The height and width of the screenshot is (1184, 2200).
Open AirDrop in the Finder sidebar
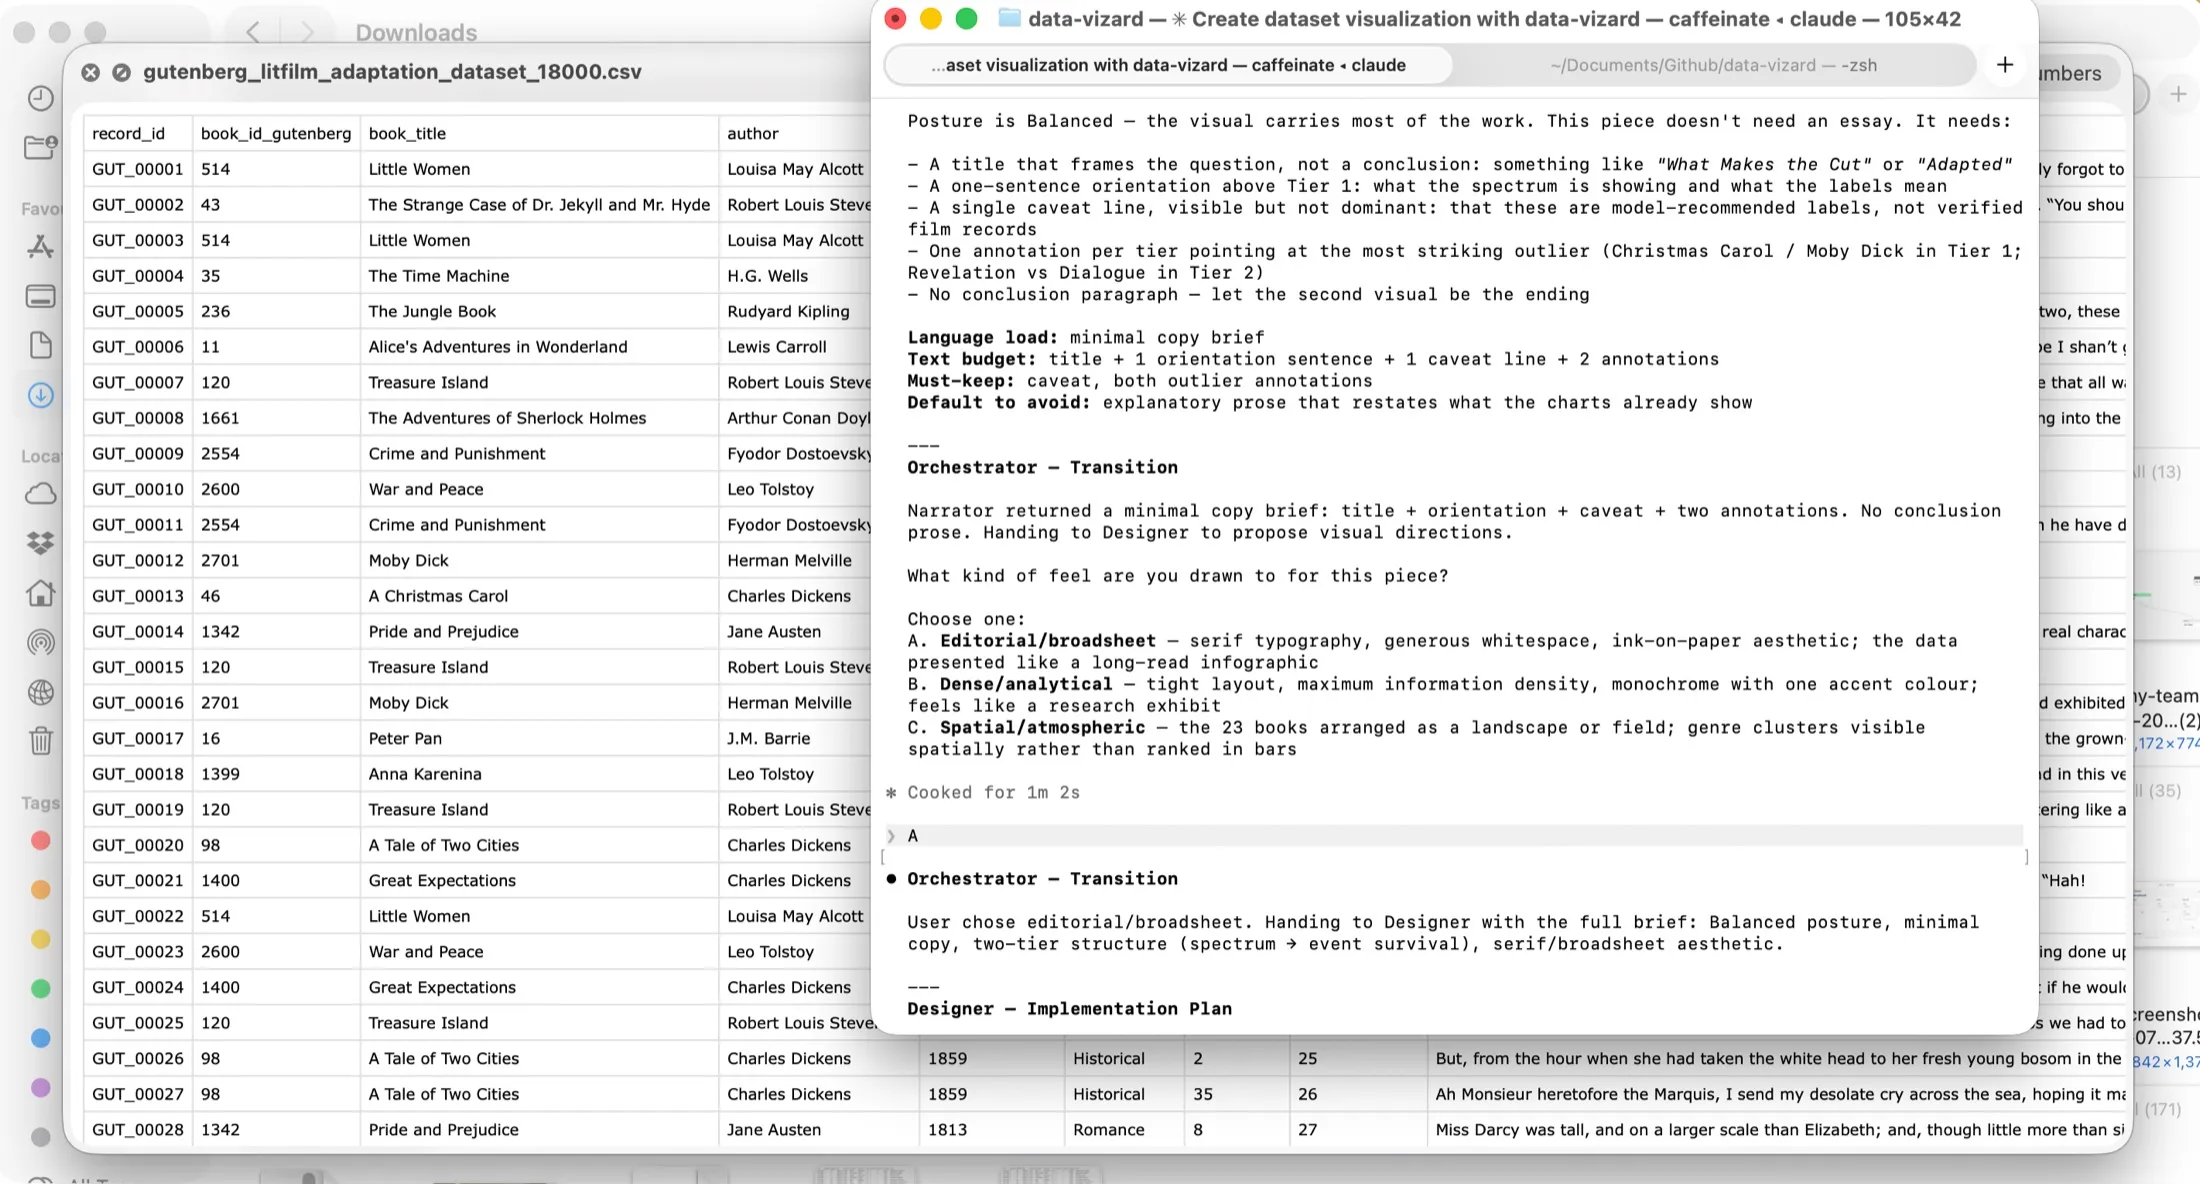(x=40, y=642)
